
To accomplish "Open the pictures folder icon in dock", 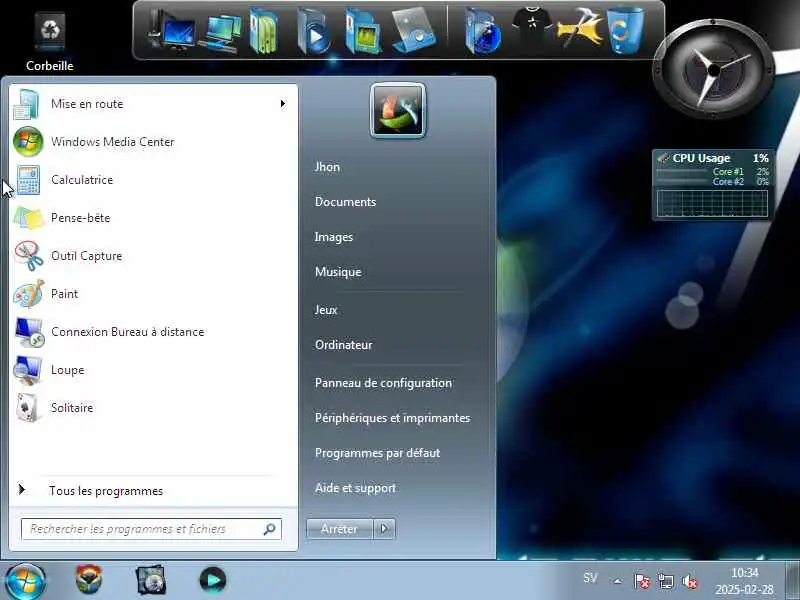I will [363, 32].
